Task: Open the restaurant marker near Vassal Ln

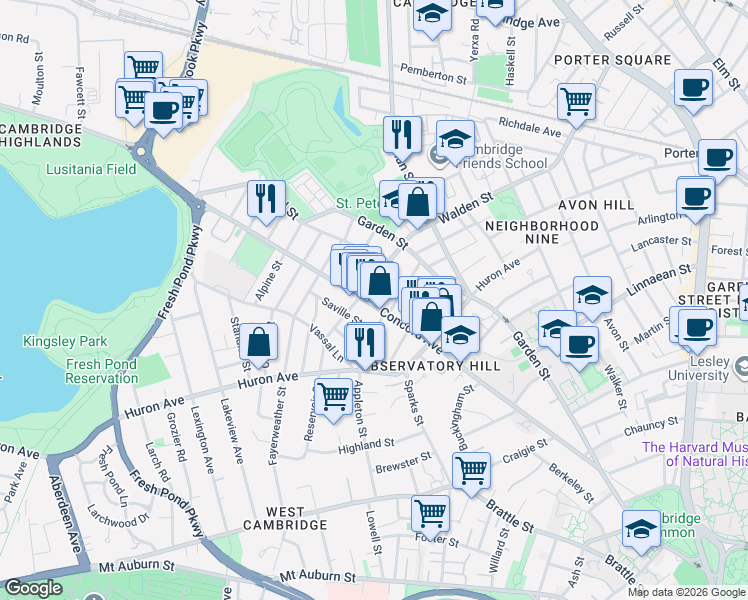Action: click(x=365, y=344)
